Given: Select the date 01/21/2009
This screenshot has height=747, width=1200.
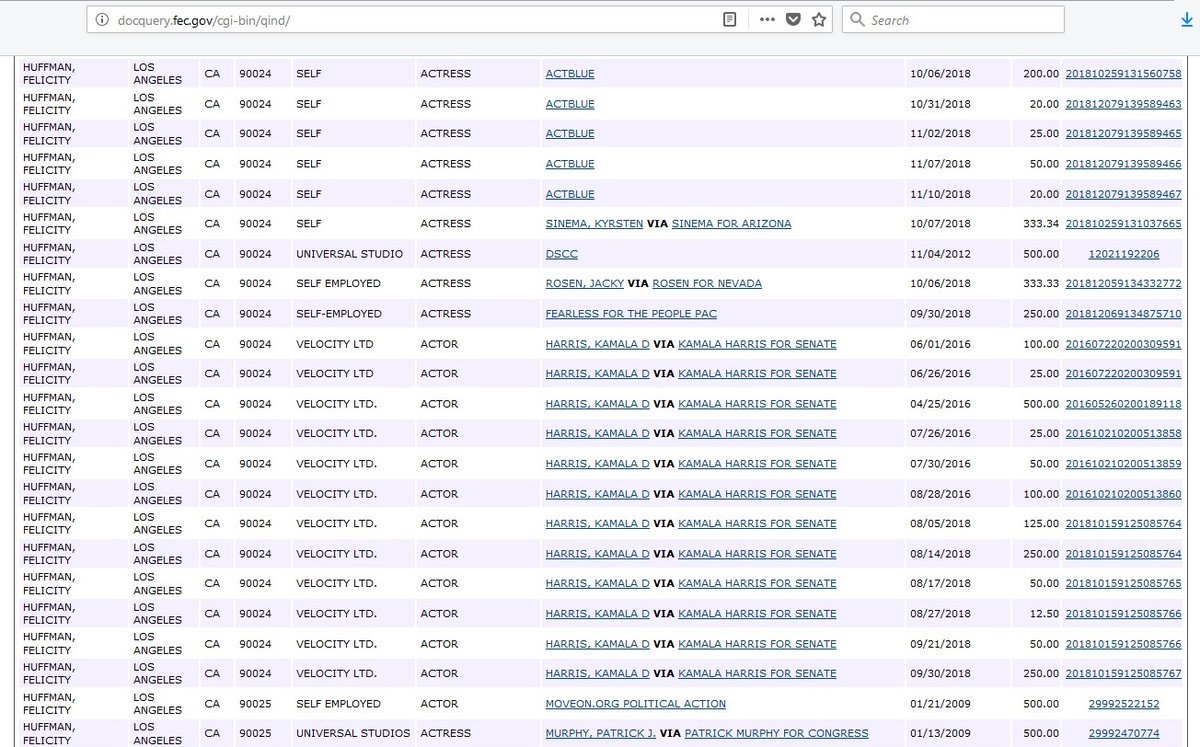Looking at the screenshot, I should (940, 704).
